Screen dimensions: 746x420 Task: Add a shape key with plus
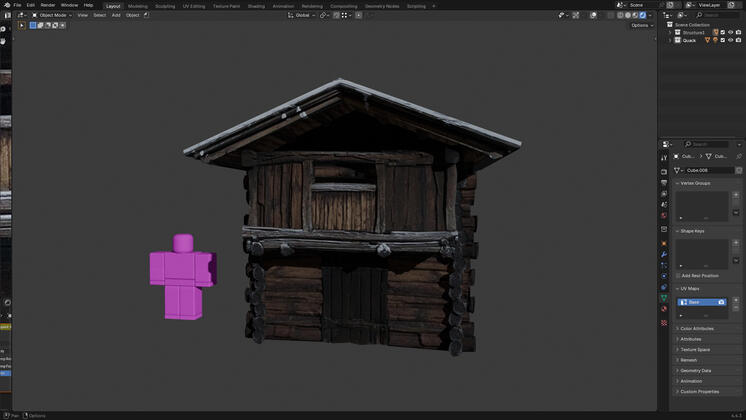[736, 243]
